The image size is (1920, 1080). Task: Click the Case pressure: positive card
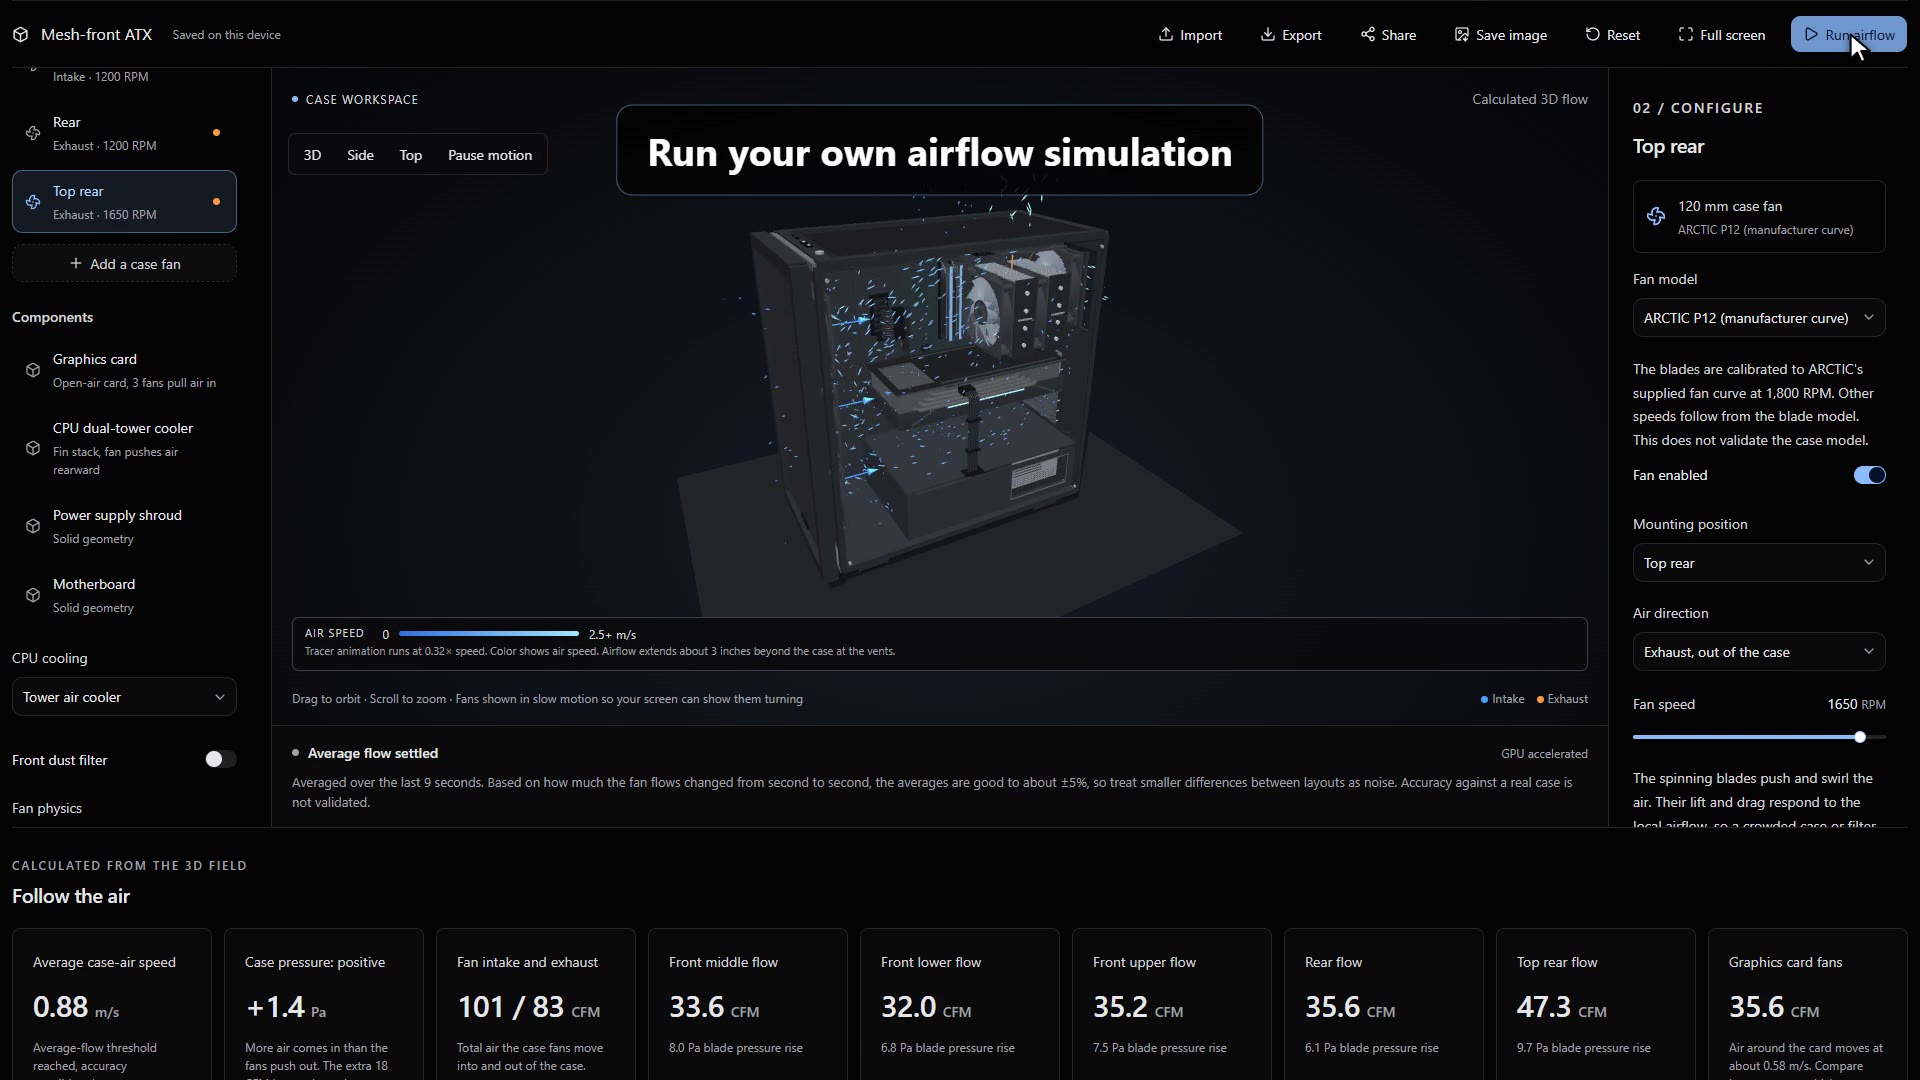pyautogui.click(x=324, y=1004)
